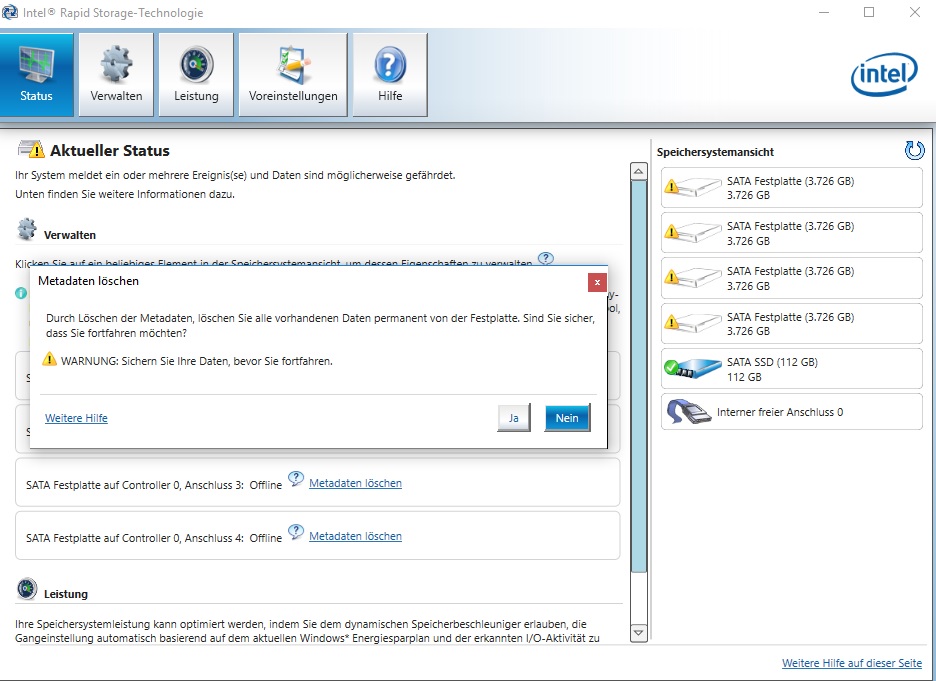The image size is (936, 681).
Task: Switch to the Verwalten tab
Action: pyautogui.click(x=116, y=75)
